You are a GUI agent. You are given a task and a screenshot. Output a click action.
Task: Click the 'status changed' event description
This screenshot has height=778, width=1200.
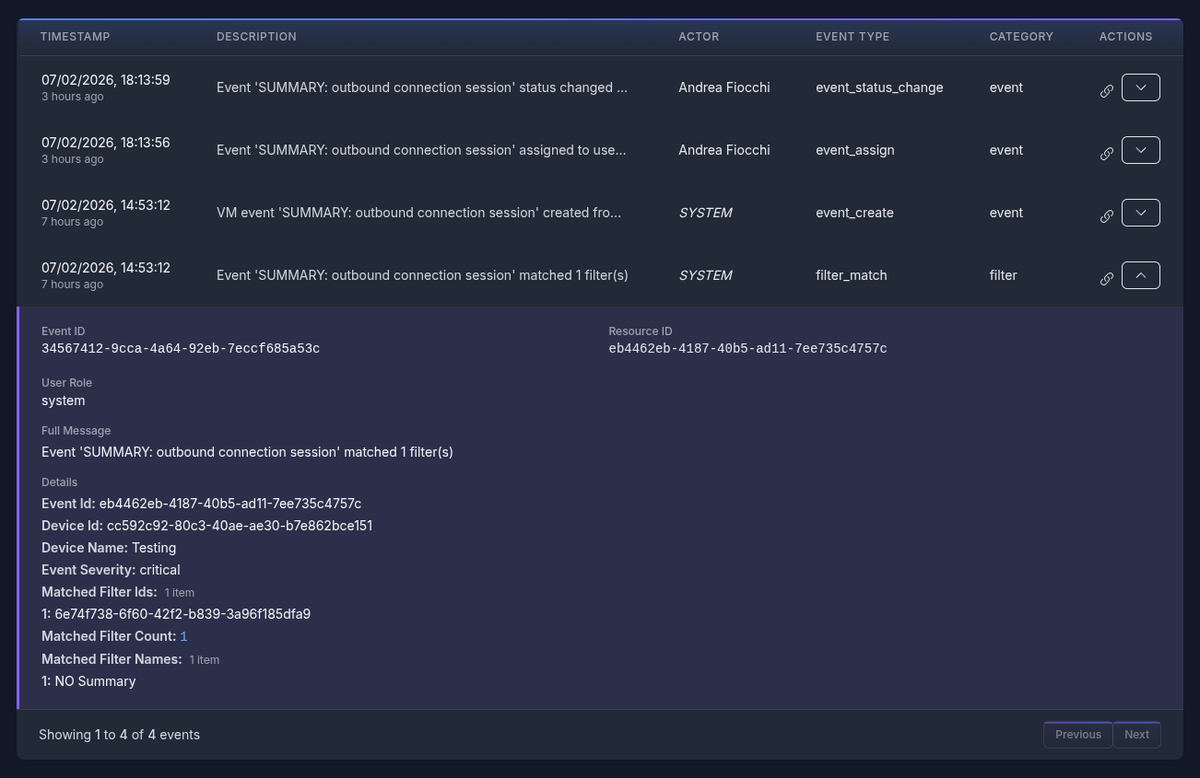click(x=421, y=88)
